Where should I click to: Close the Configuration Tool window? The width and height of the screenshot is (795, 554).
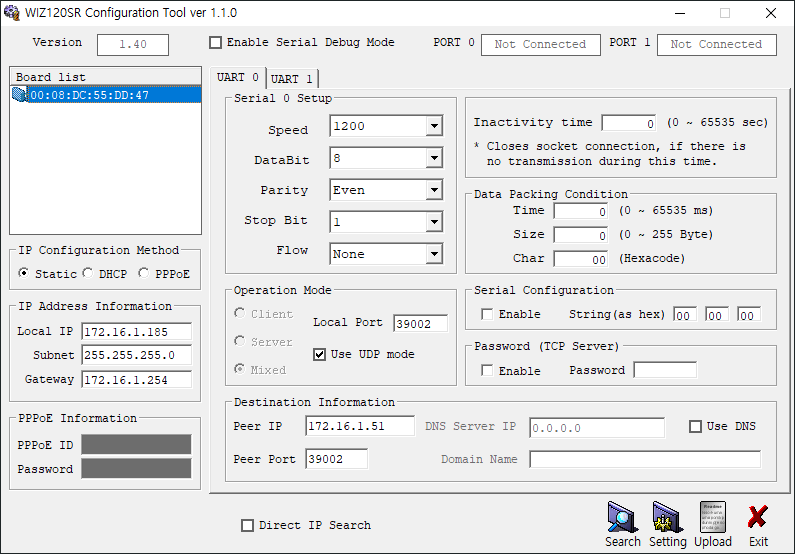pos(771,13)
